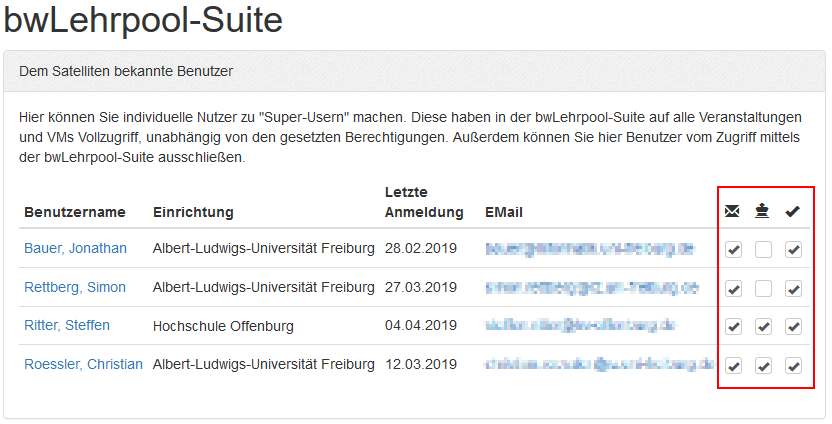Screen dimensions: 832x424
Task: Uncheck super-user checkbox for Roessler, Christian
Action: pos(763,365)
